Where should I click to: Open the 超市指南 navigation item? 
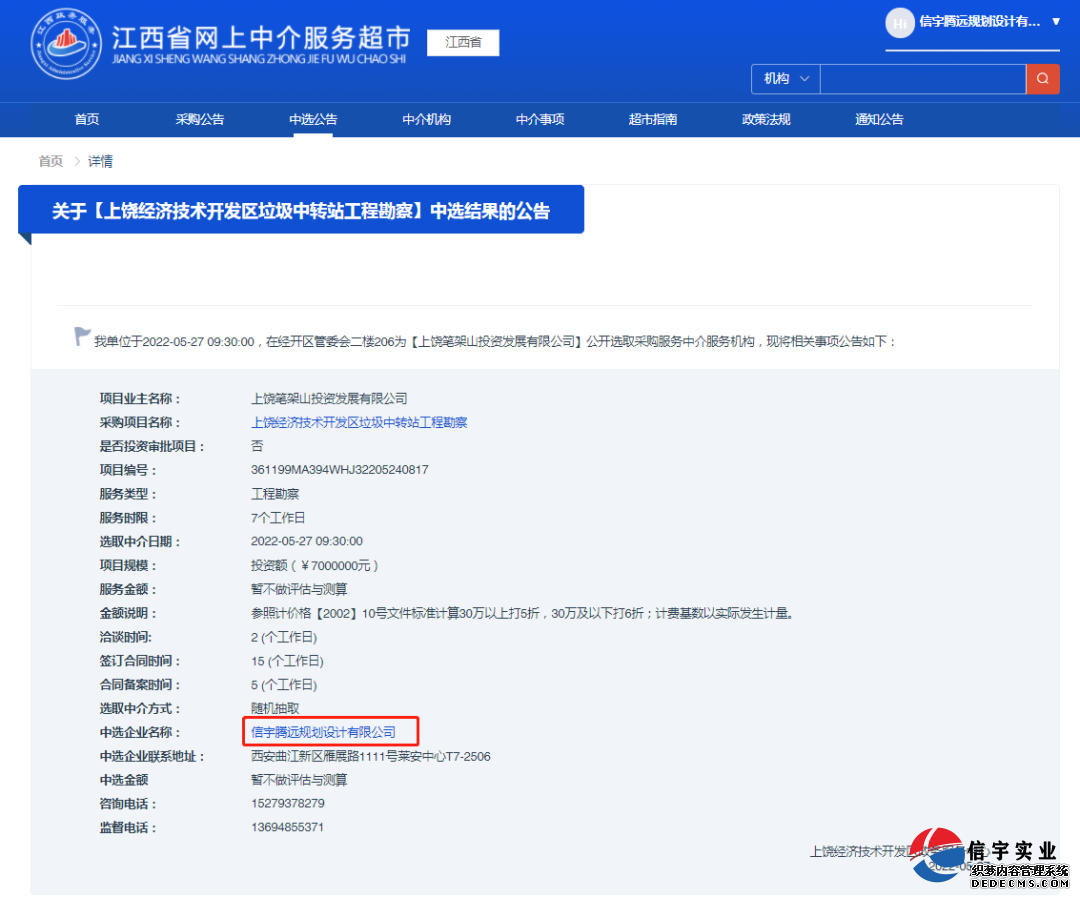coord(653,119)
